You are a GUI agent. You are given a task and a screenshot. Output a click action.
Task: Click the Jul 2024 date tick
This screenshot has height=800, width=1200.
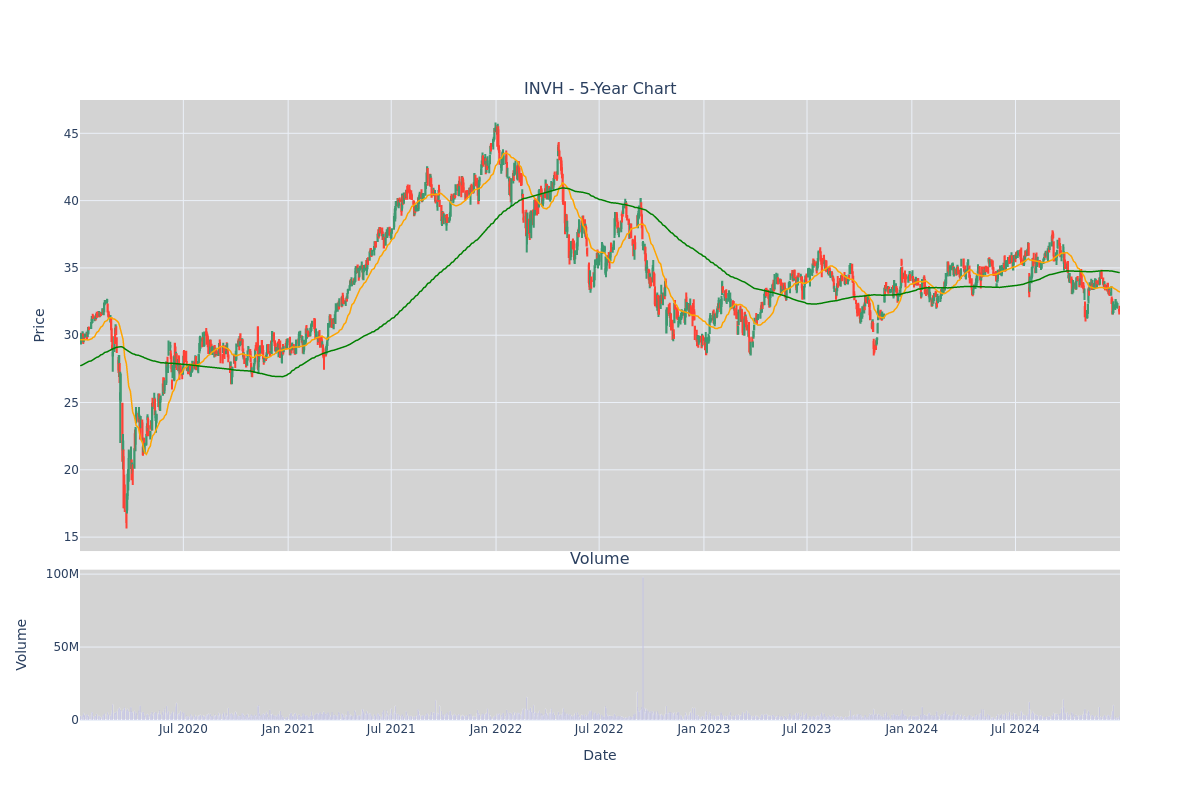[1015, 729]
